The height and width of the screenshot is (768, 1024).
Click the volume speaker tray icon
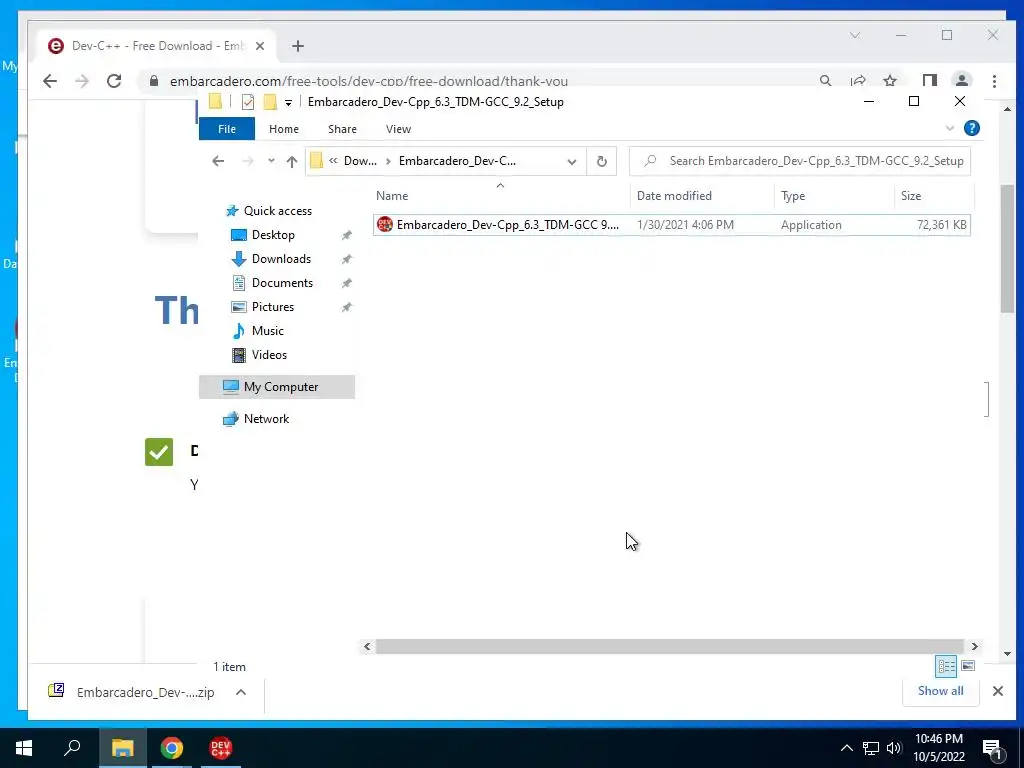pyautogui.click(x=894, y=748)
